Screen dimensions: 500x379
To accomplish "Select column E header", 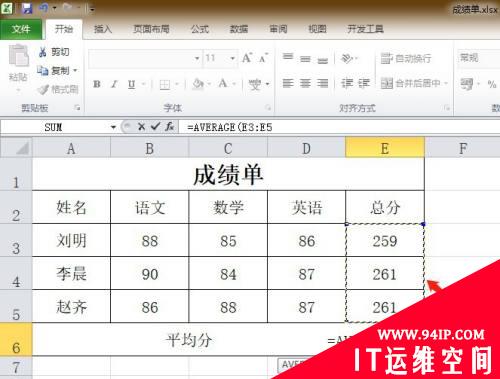I will pos(385,148).
